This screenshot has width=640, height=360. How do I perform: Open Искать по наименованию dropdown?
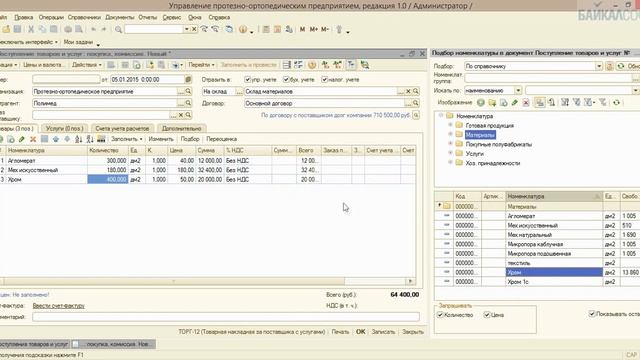(x=518, y=90)
